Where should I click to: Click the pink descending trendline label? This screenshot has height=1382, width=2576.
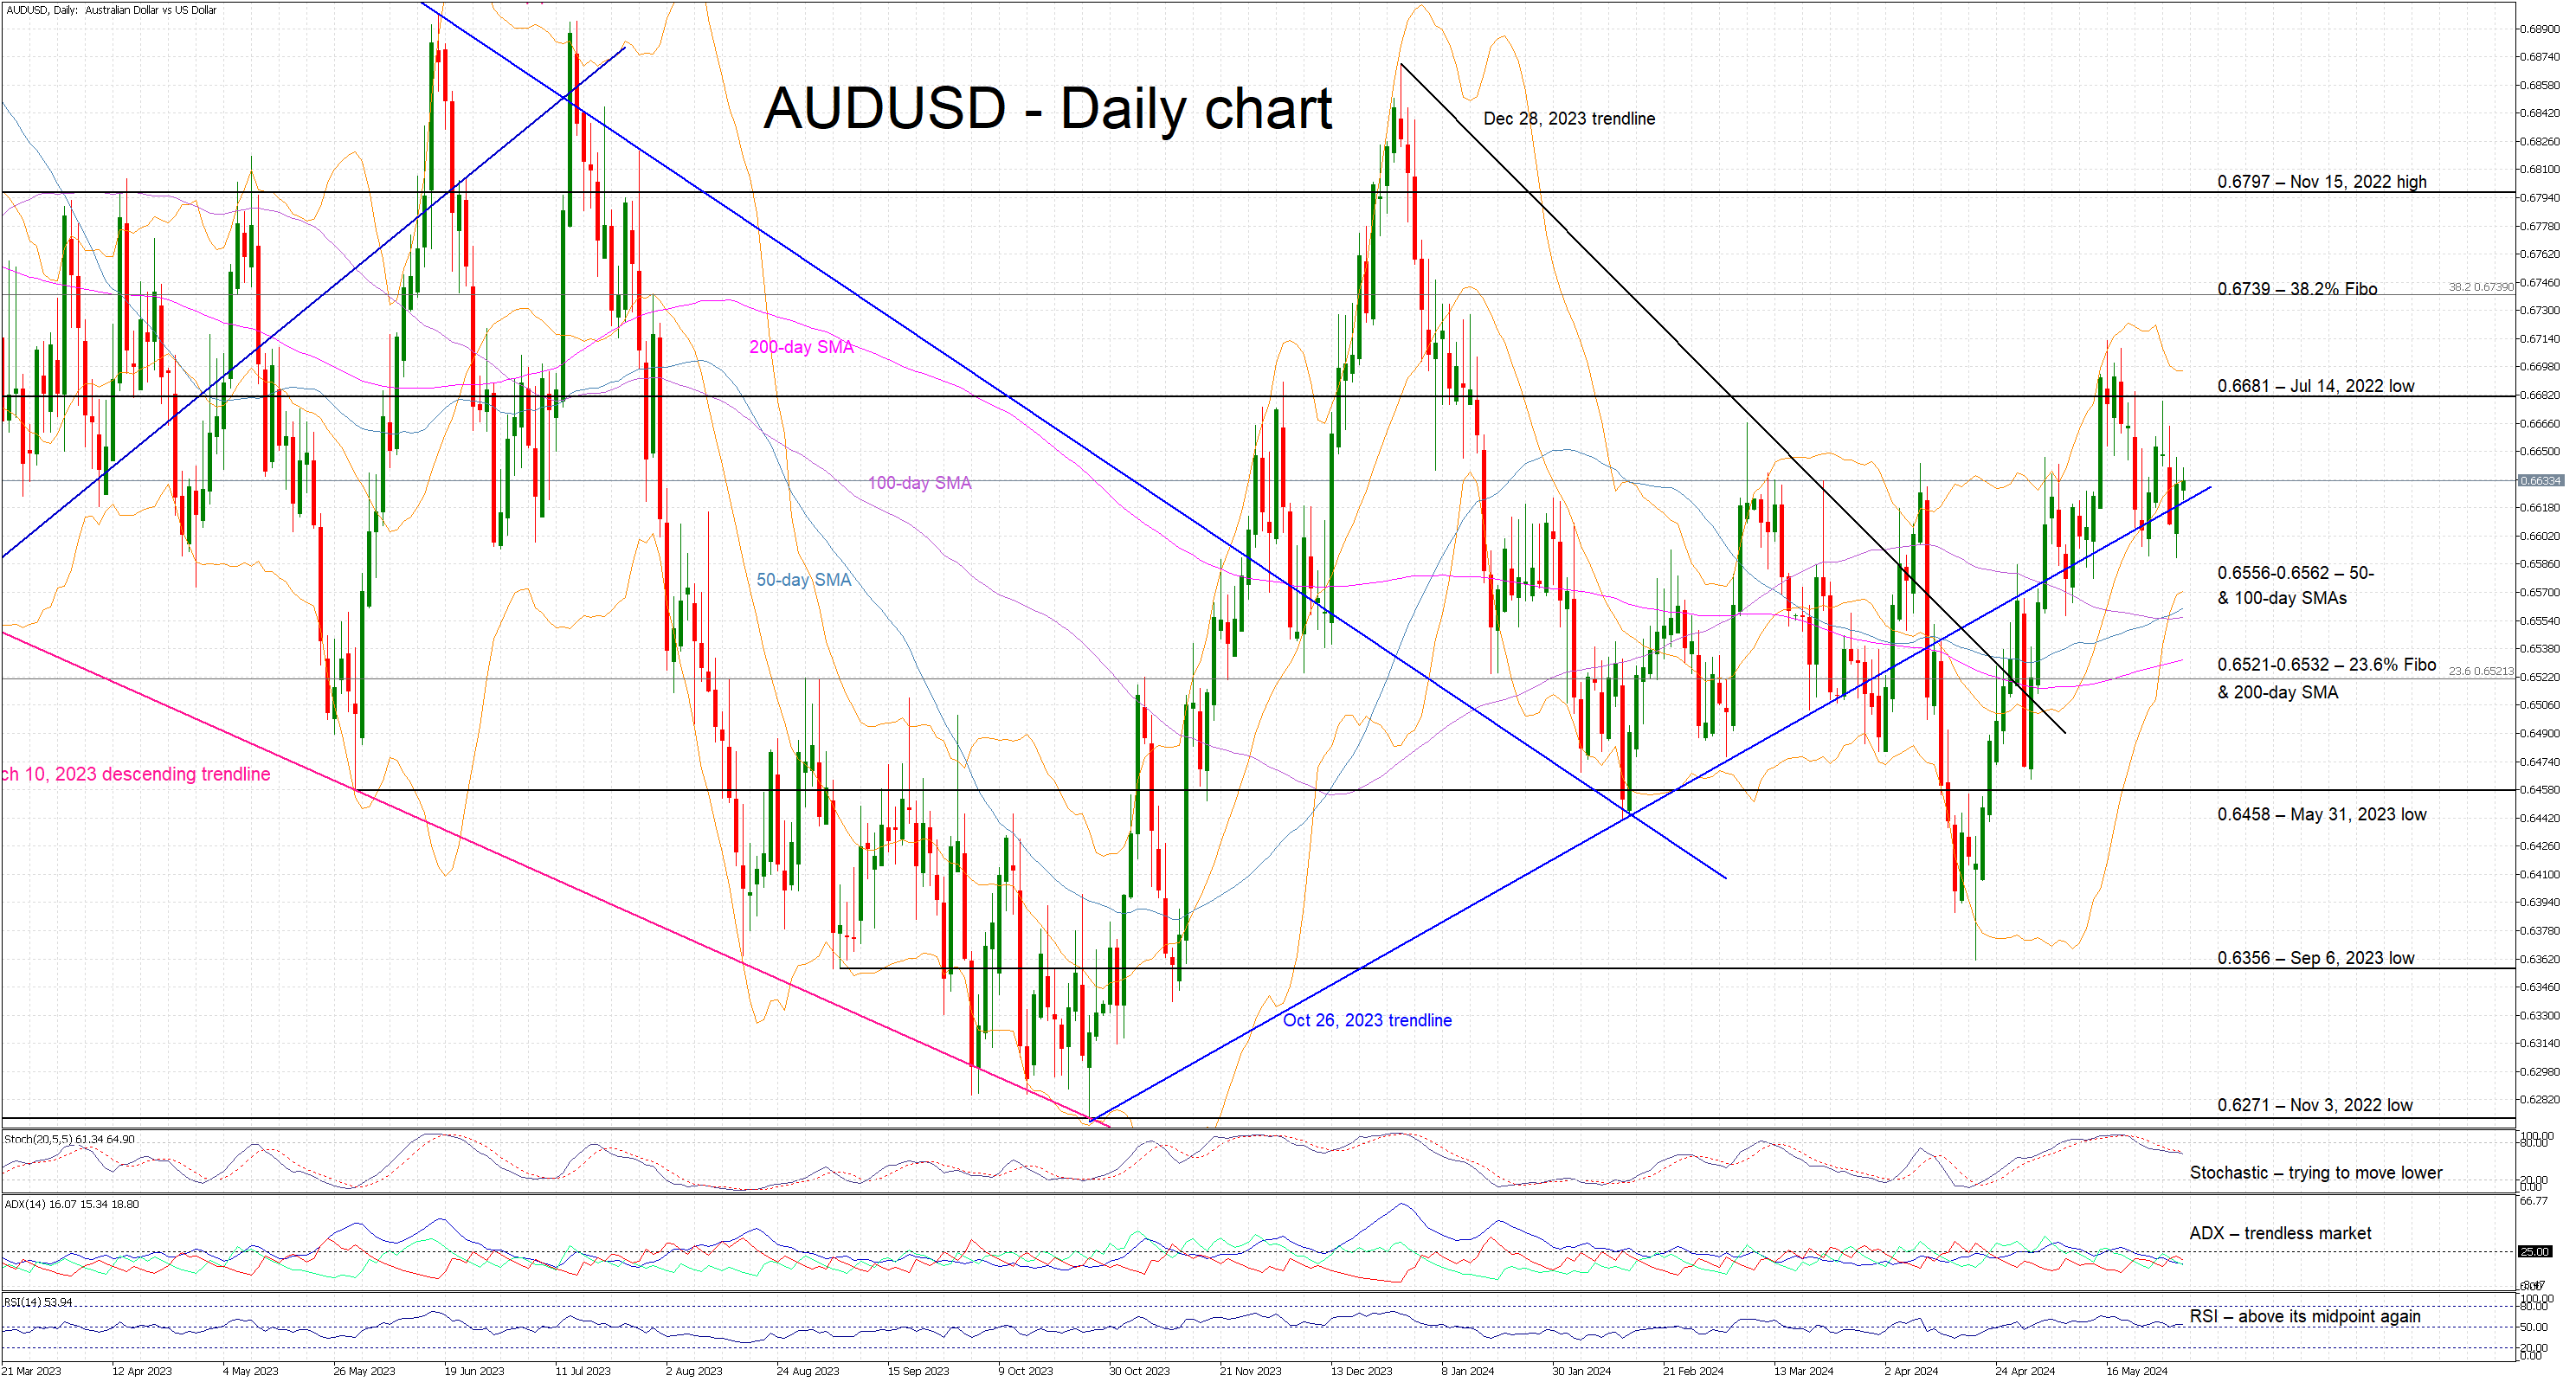pyautogui.click(x=136, y=774)
